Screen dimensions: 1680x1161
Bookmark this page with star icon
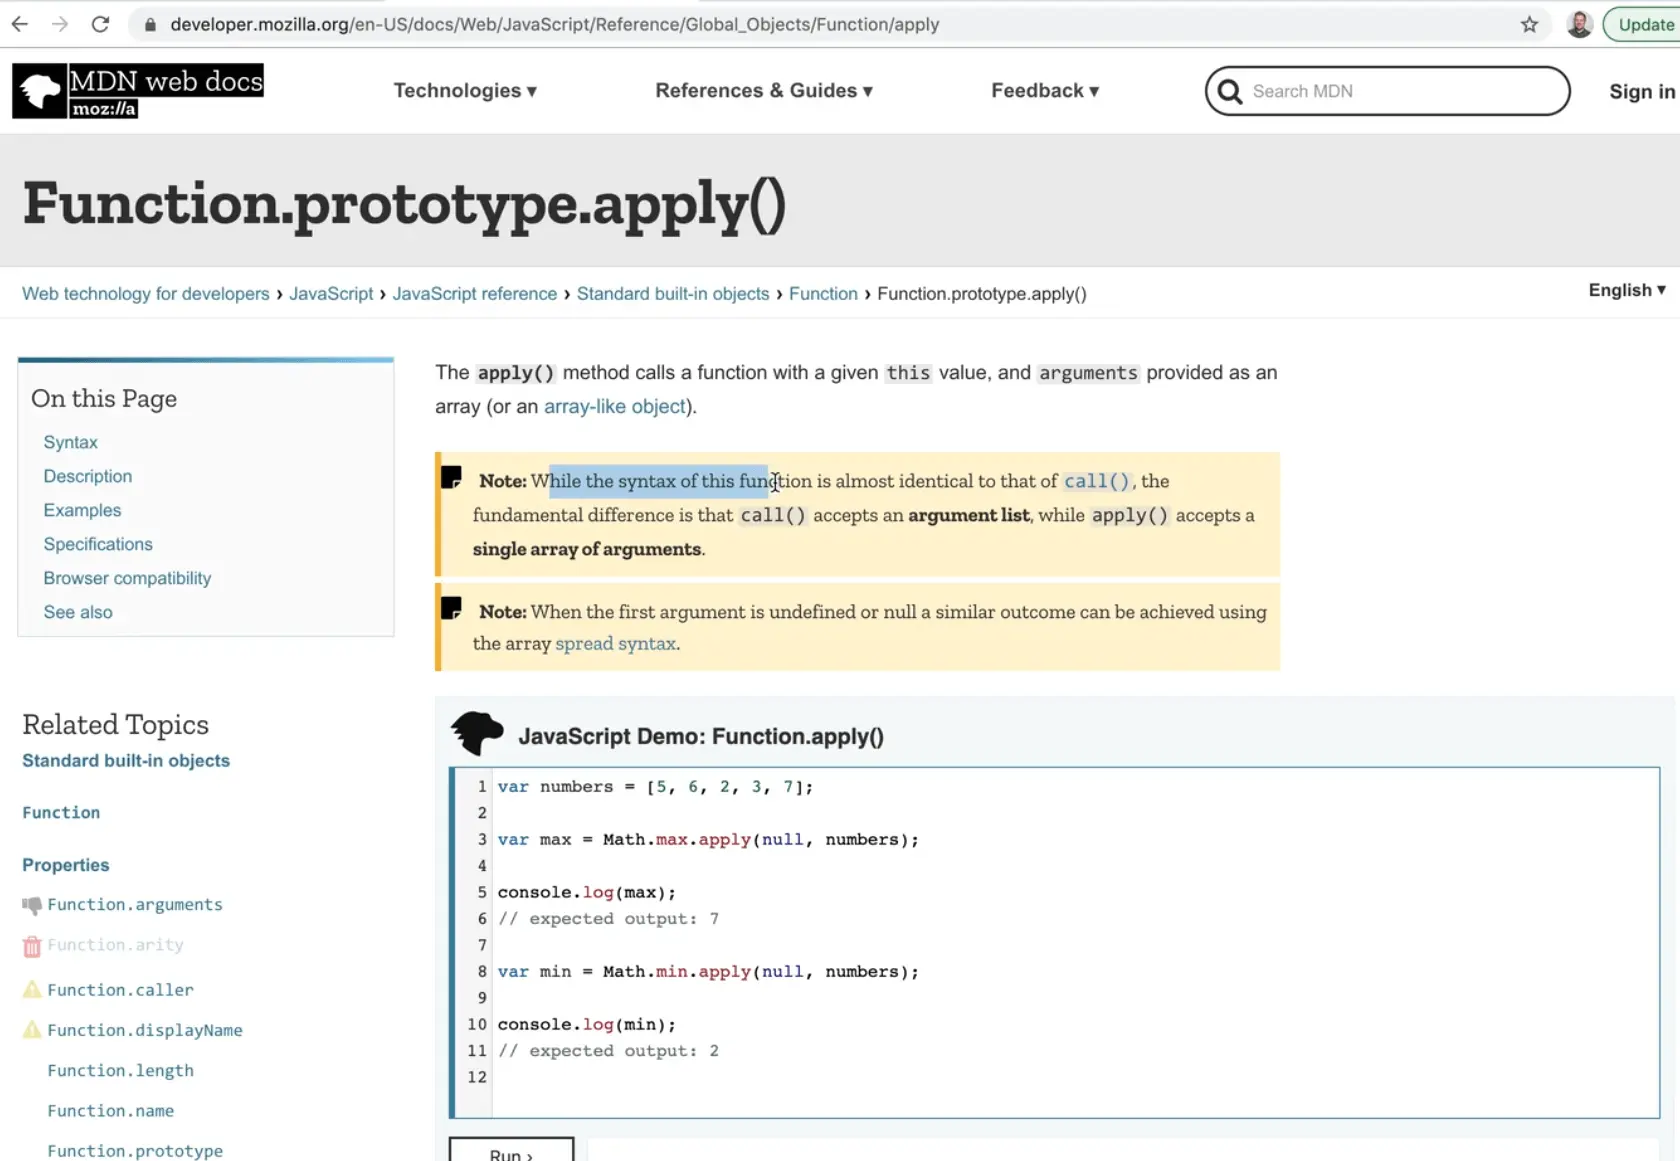coord(1529,24)
